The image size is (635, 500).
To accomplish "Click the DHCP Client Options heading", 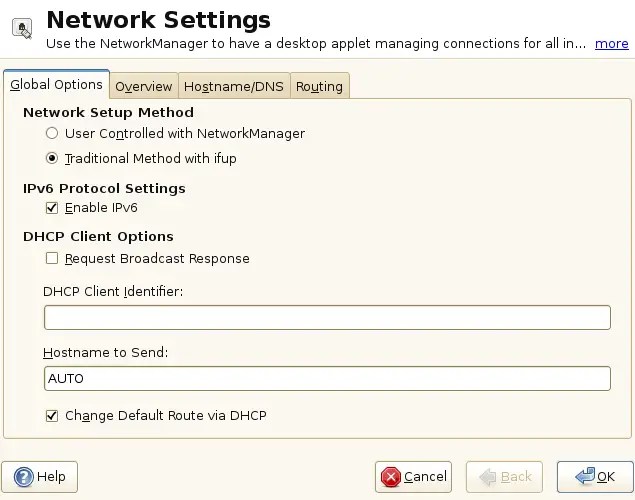I will [x=98, y=236].
